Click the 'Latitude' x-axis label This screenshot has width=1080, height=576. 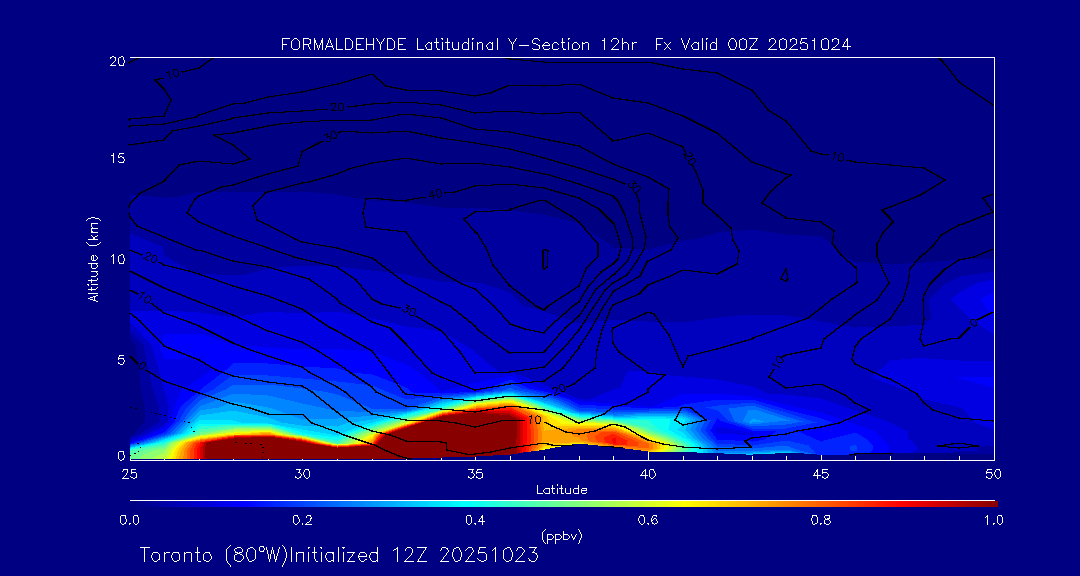(x=561, y=489)
